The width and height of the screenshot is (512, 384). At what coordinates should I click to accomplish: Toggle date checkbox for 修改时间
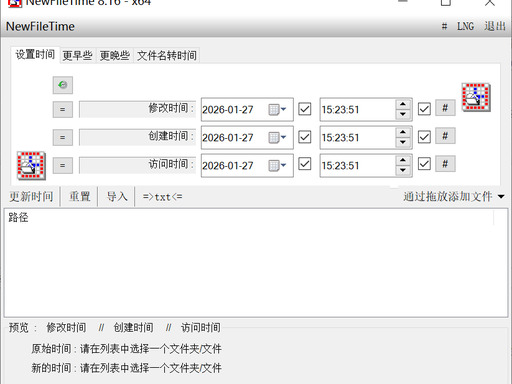pyautogui.click(x=305, y=109)
